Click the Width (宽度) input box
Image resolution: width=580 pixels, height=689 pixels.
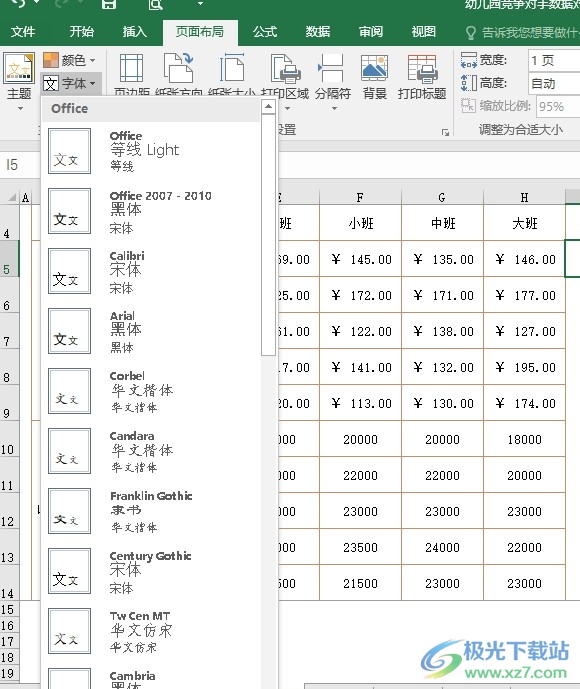[554, 60]
